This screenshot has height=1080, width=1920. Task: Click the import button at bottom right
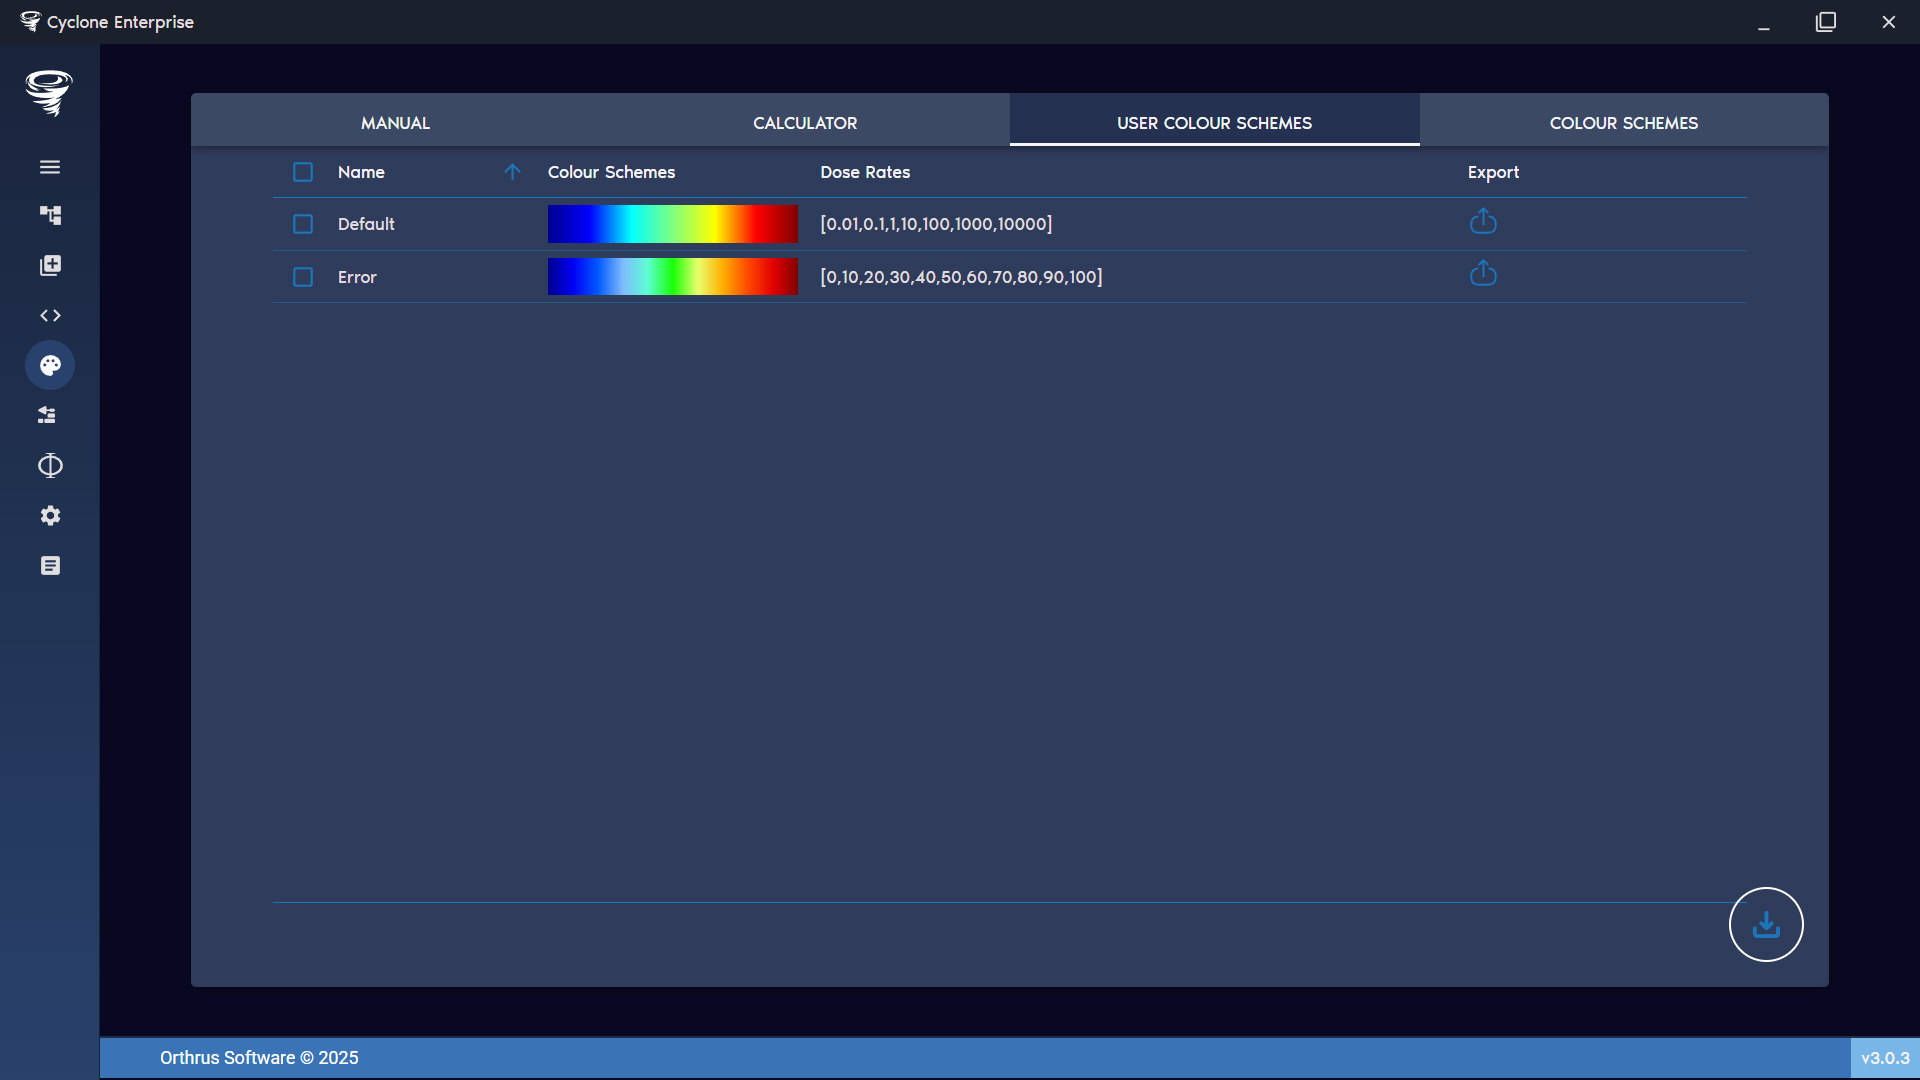(x=1765, y=924)
